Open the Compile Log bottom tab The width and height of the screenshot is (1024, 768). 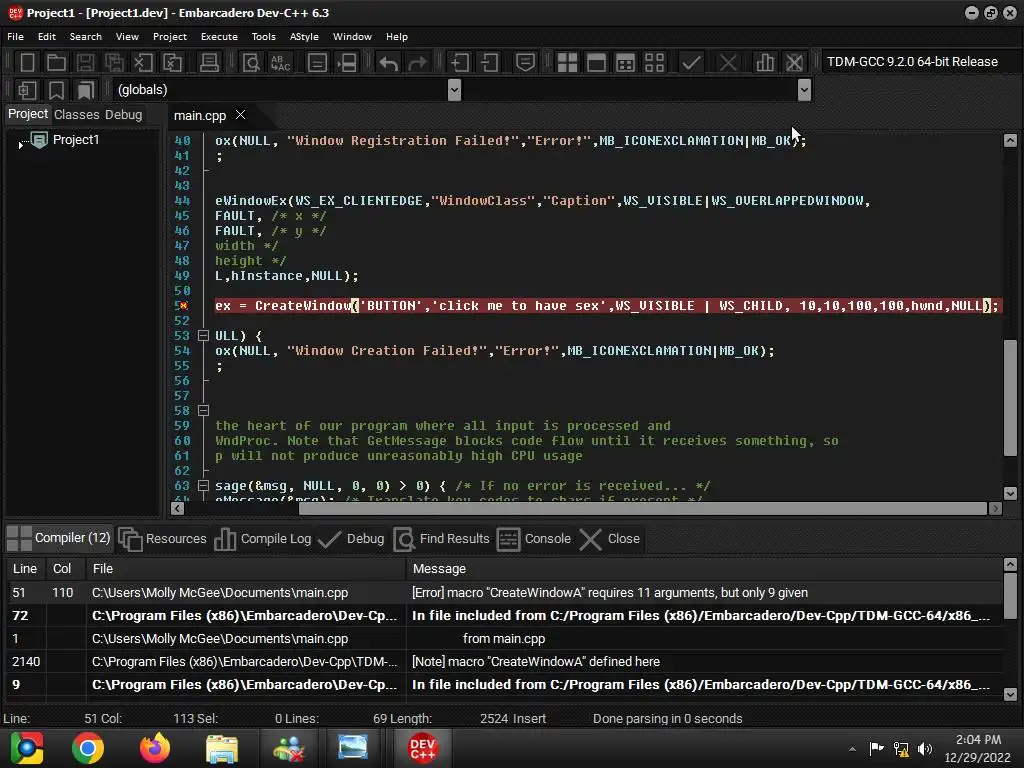(263, 539)
